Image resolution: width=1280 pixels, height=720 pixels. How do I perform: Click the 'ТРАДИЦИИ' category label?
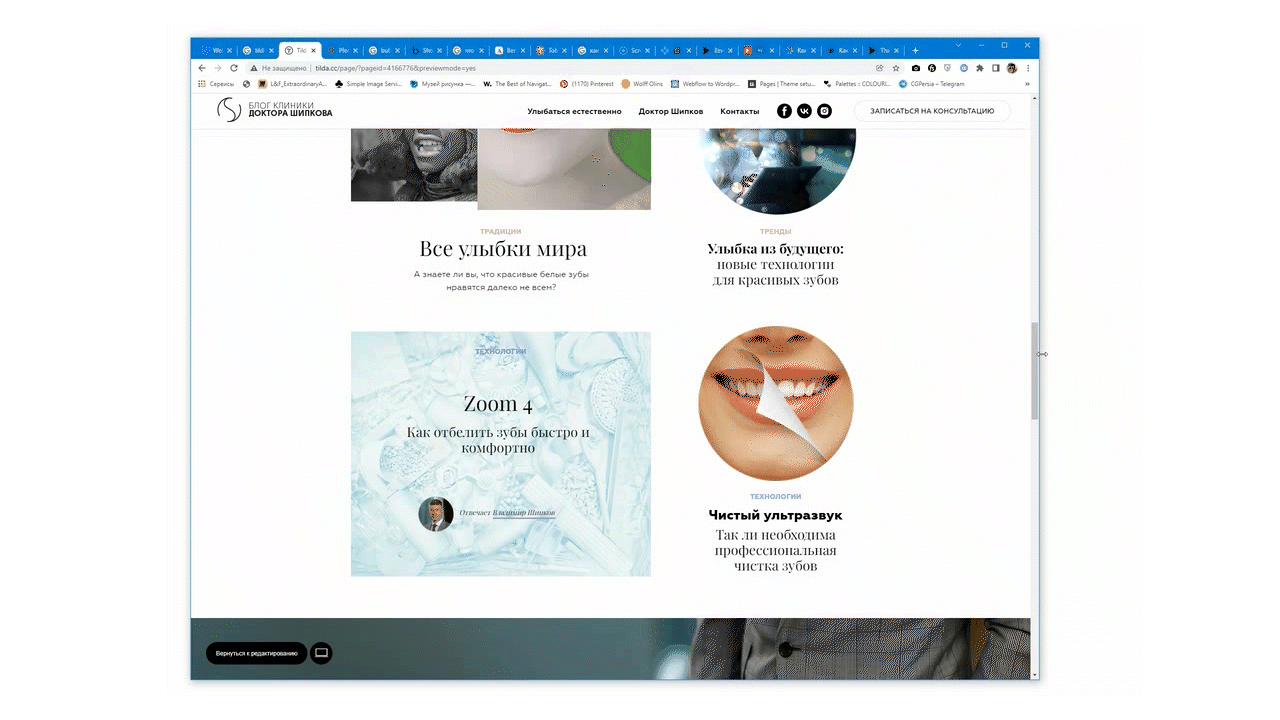tap(500, 231)
